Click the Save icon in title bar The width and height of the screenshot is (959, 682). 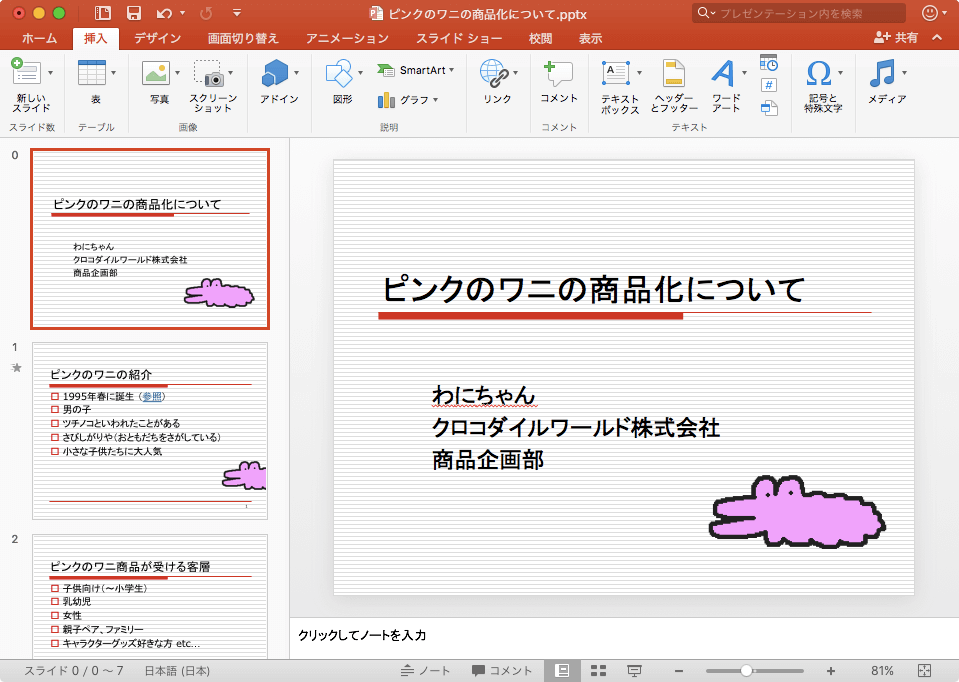[x=133, y=13]
